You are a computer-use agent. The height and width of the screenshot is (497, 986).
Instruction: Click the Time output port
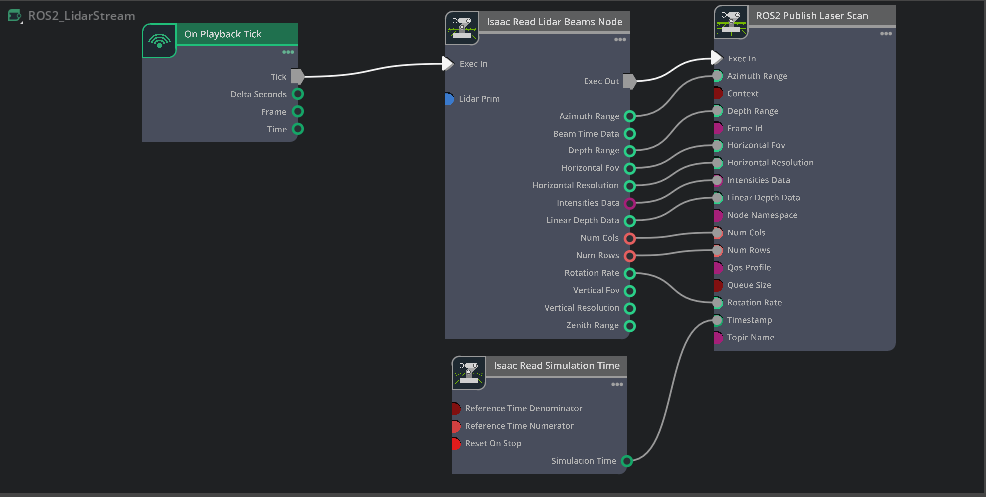point(298,129)
